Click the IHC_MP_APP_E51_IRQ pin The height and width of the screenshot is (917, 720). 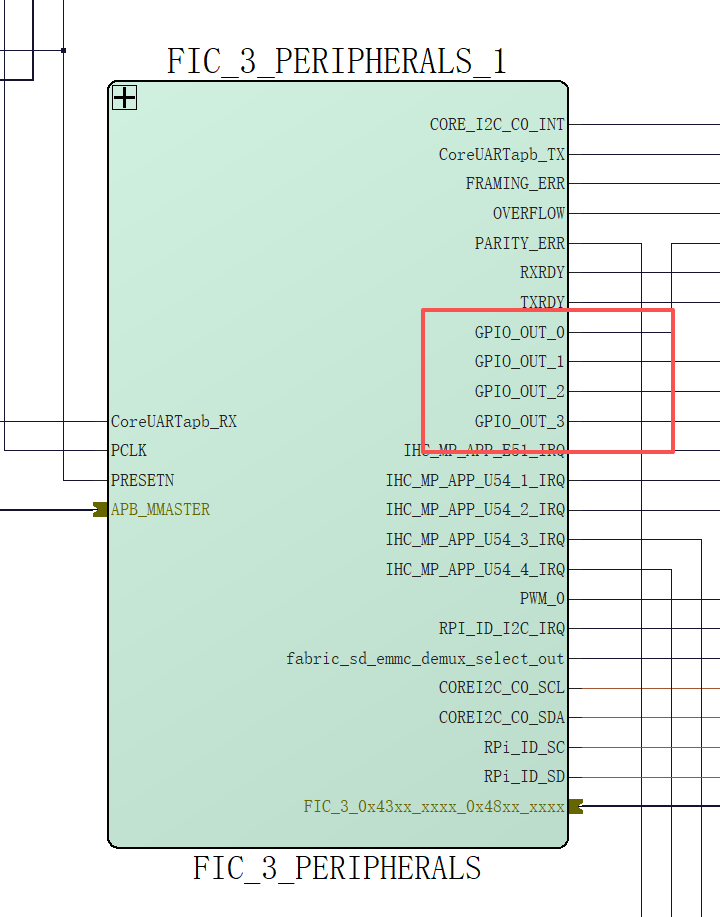pos(484,450)
